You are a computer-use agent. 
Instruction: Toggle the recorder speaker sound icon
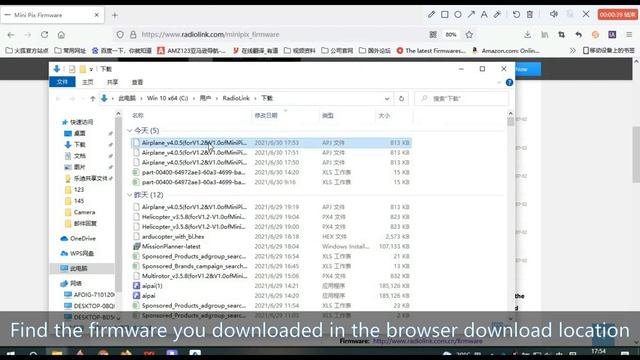point(553,14)
